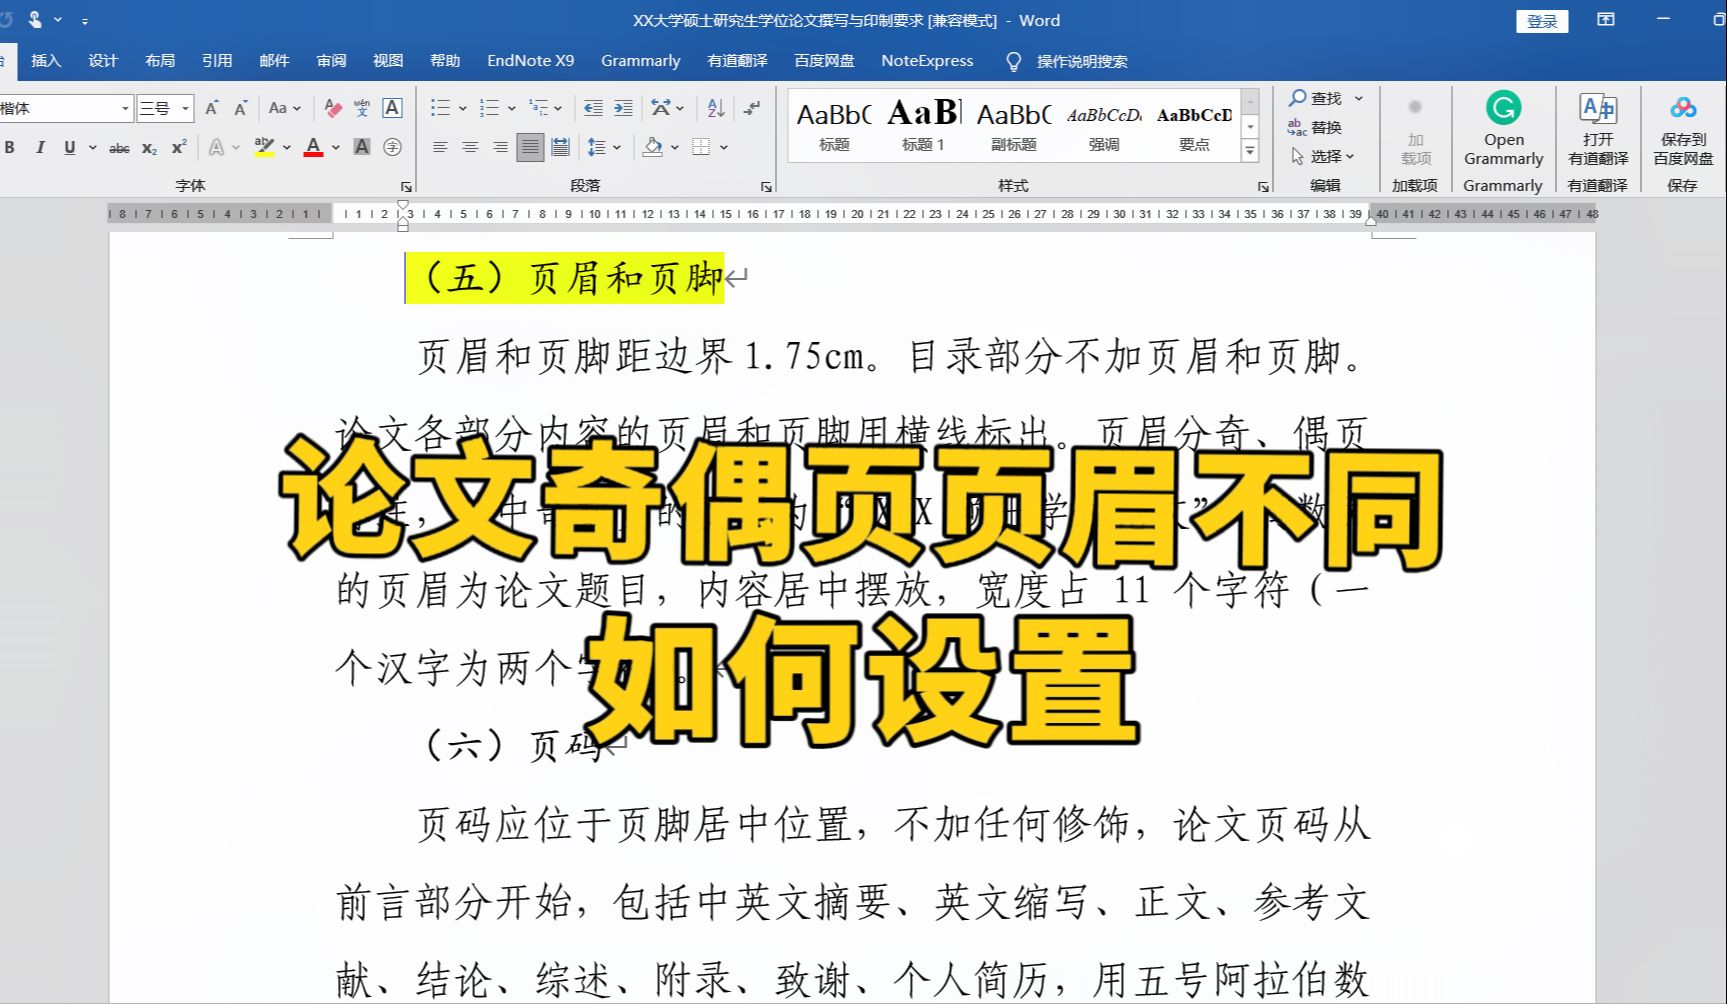Click the enclosed character icon
1727x1004 pixels.
coord(392,148)
